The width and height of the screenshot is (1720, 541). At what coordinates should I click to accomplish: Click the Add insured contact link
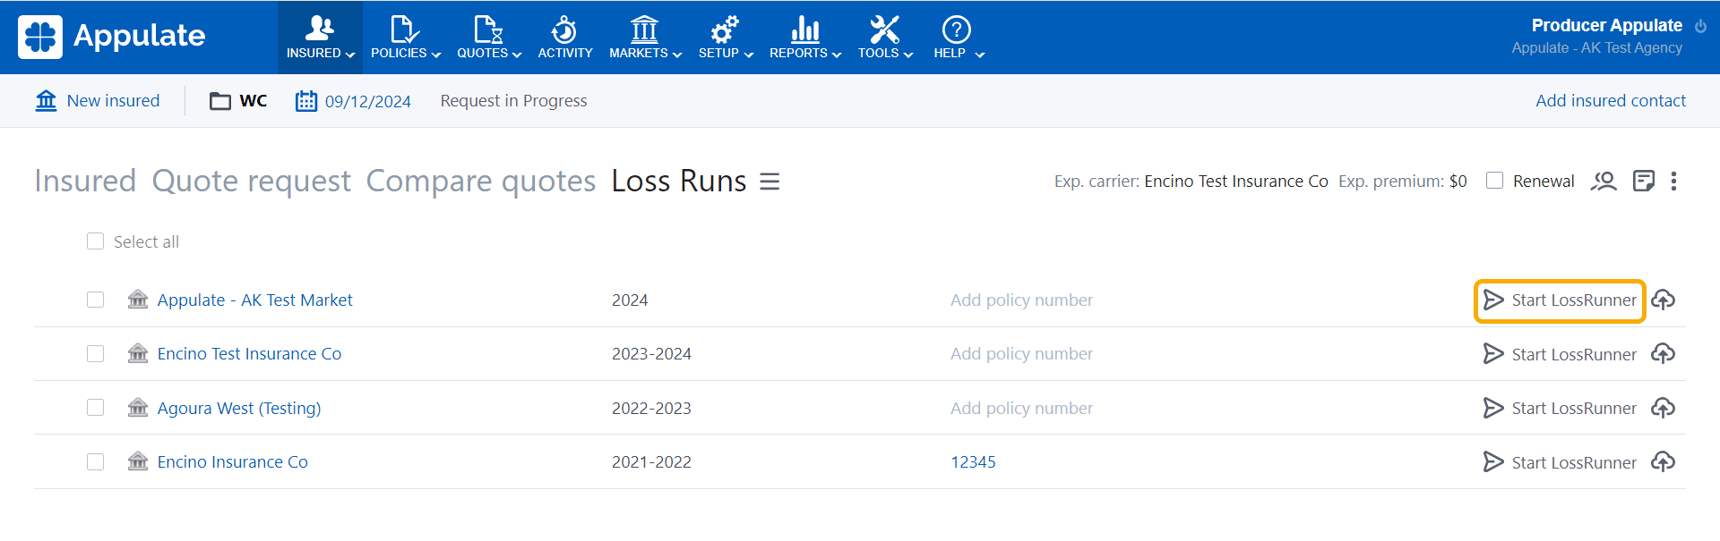(1610, 101)
